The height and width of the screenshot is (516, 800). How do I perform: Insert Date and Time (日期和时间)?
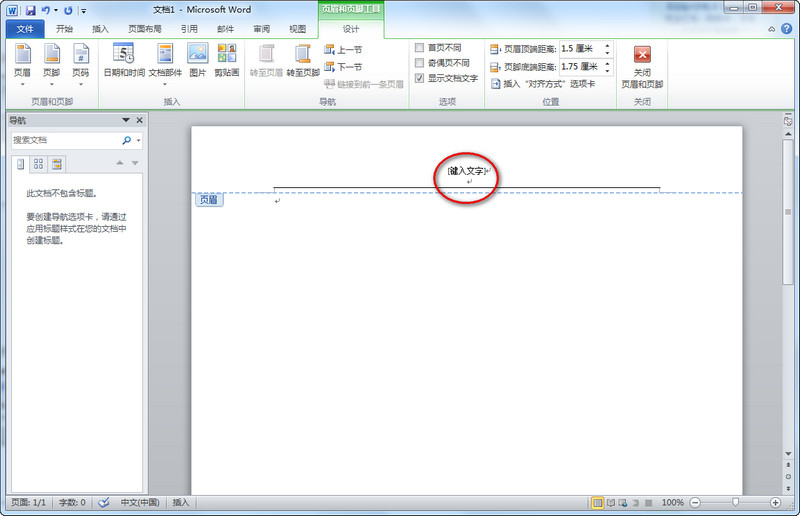124,60
